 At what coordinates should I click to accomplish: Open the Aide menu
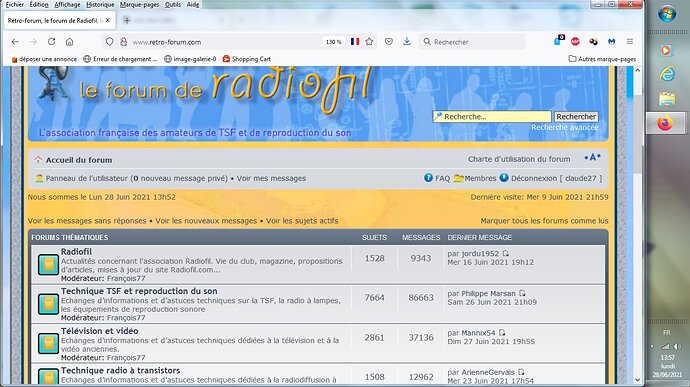click(x=193, y=4)
